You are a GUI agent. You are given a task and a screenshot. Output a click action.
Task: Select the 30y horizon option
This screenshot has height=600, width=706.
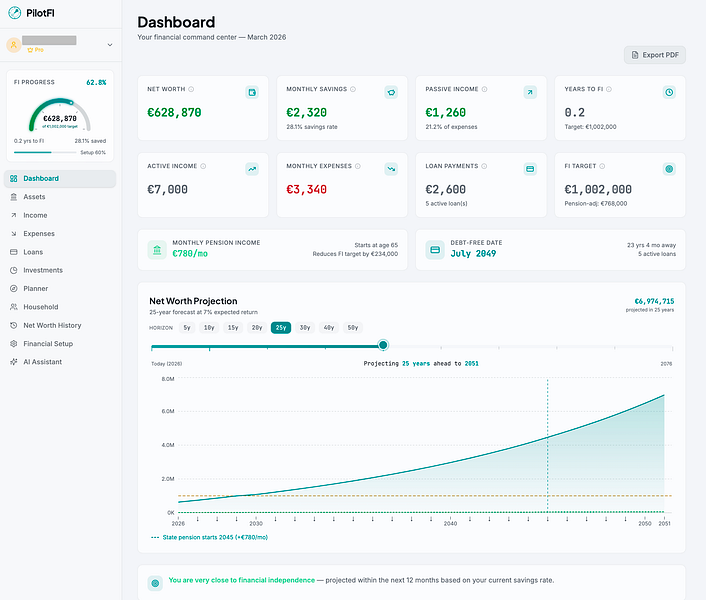[305, 328]
